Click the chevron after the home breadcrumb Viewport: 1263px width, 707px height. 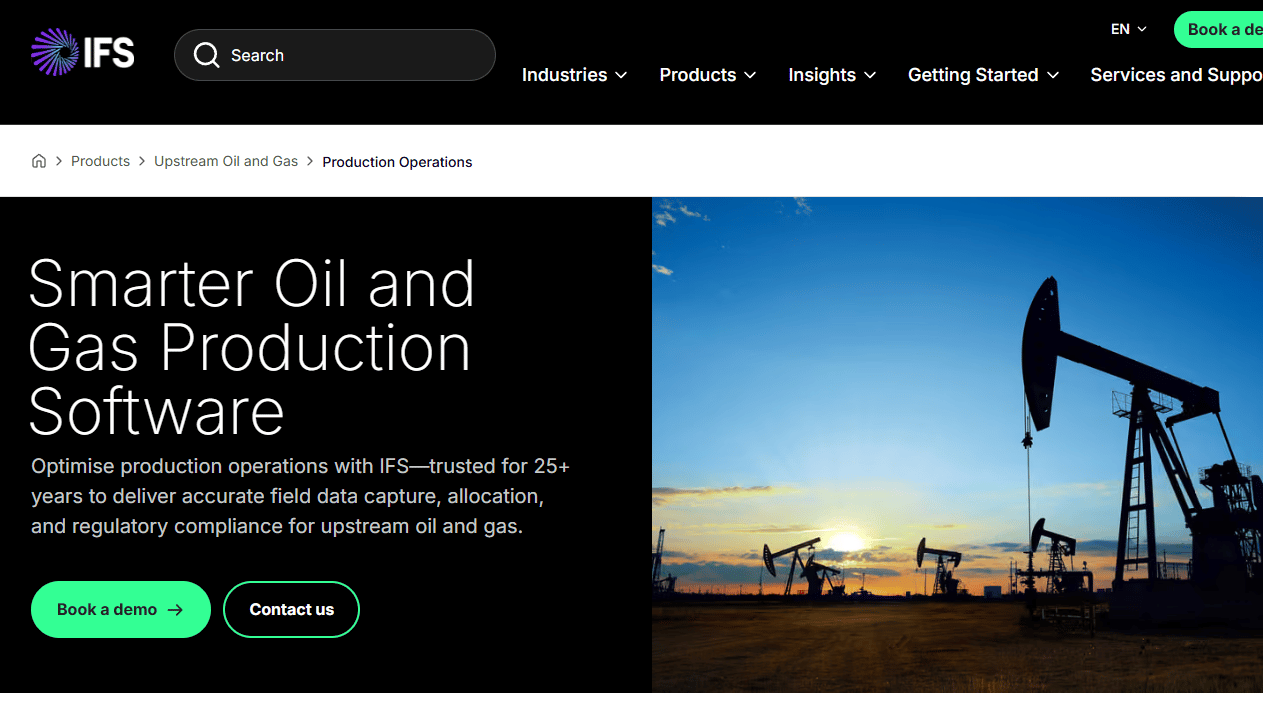click(59, 161)
